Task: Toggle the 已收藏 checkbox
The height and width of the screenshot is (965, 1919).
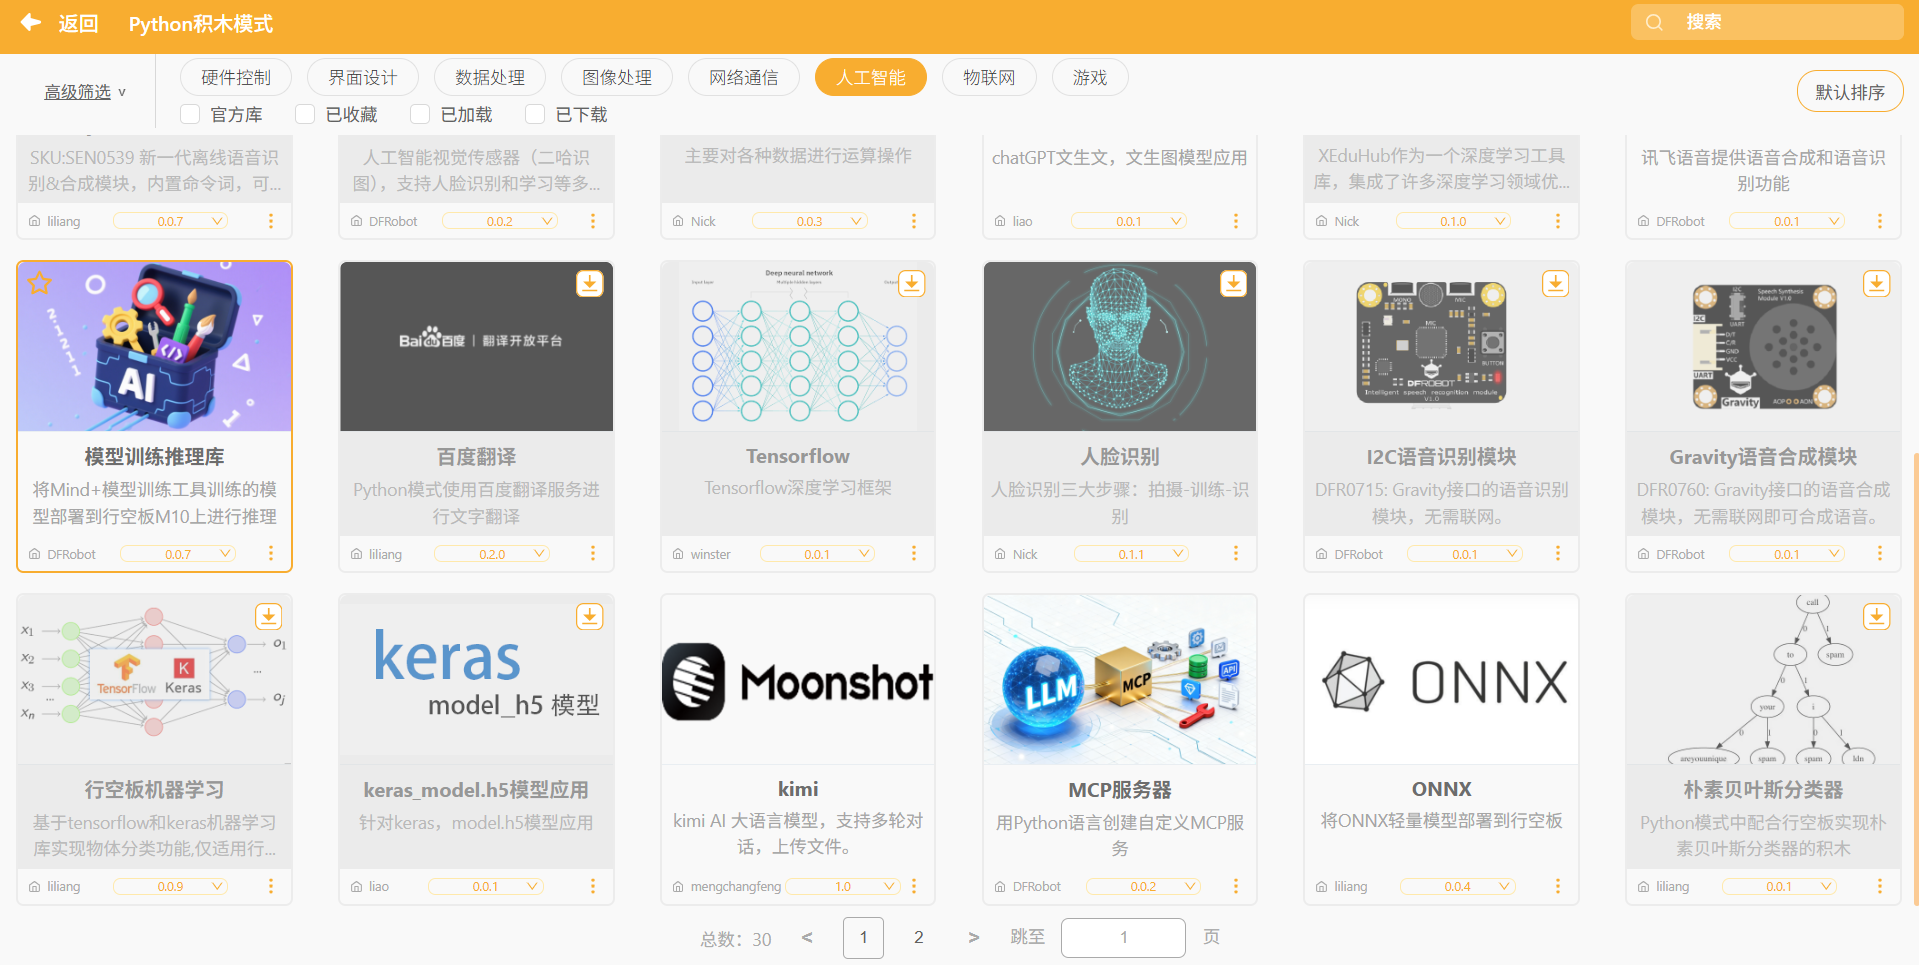Action: (x=305, y=114)
